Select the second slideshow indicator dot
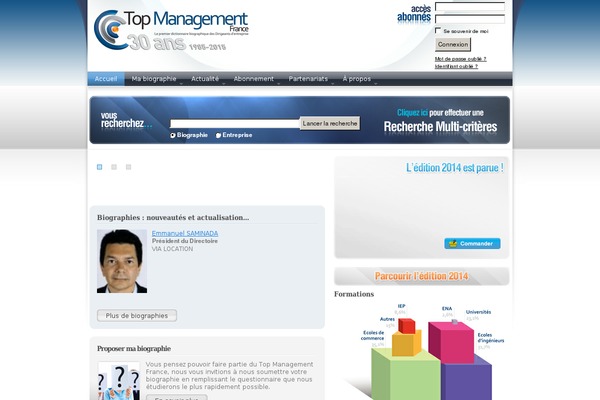The height and width of the screenshot is (400, 600). [x=114, y=167]
